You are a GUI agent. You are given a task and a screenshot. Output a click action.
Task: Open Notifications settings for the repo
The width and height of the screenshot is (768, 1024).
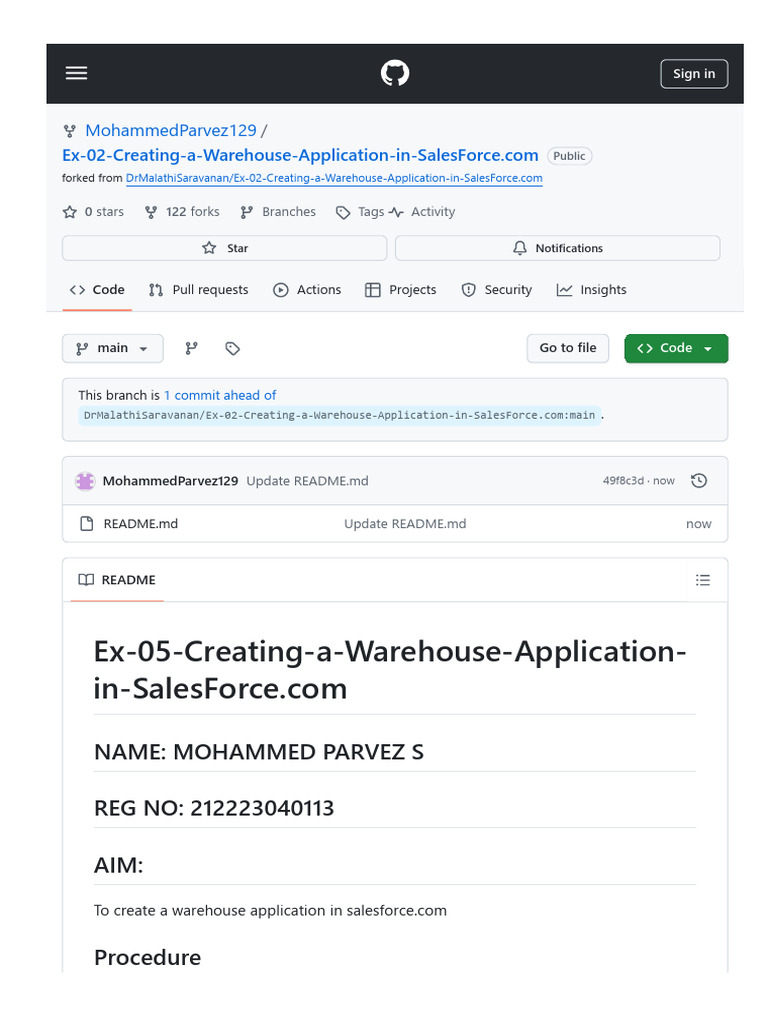(x=558, y=248)
